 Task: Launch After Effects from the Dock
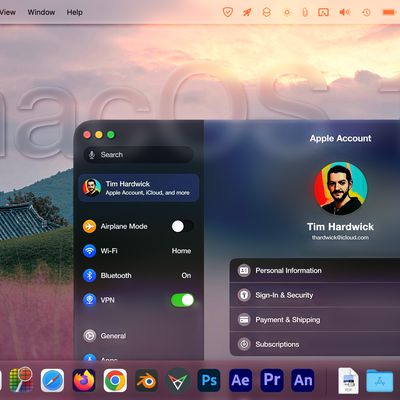point(240,380)
